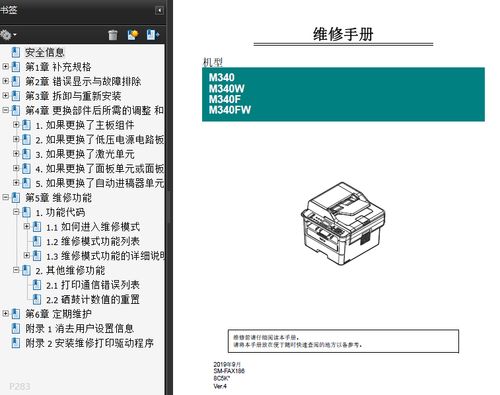Click the bookmark icon beside 安全信息
Screen dimensions: 500x395
click(16, 52)
